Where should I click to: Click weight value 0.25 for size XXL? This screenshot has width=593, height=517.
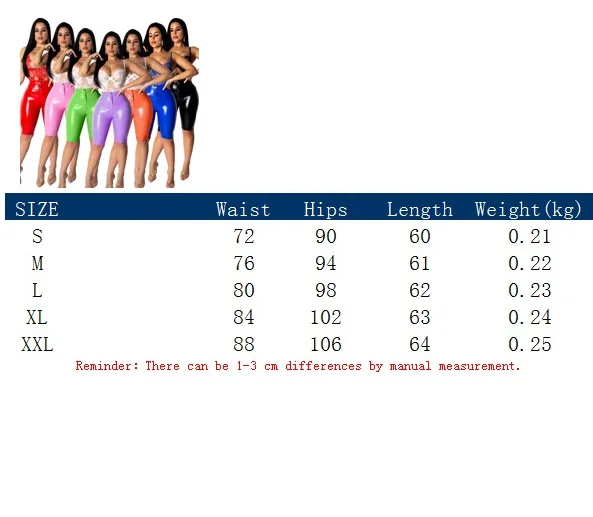[530, 344]
